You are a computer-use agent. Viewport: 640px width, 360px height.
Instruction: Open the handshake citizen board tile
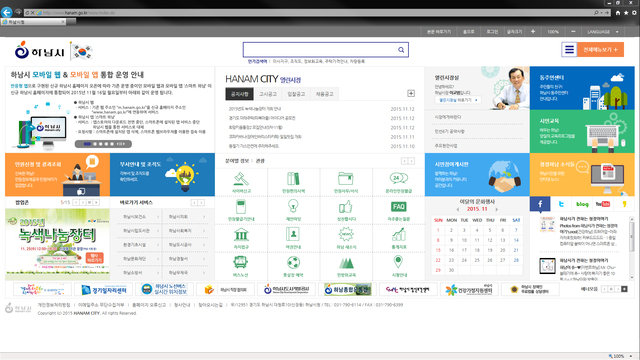[x=477, y=175]
